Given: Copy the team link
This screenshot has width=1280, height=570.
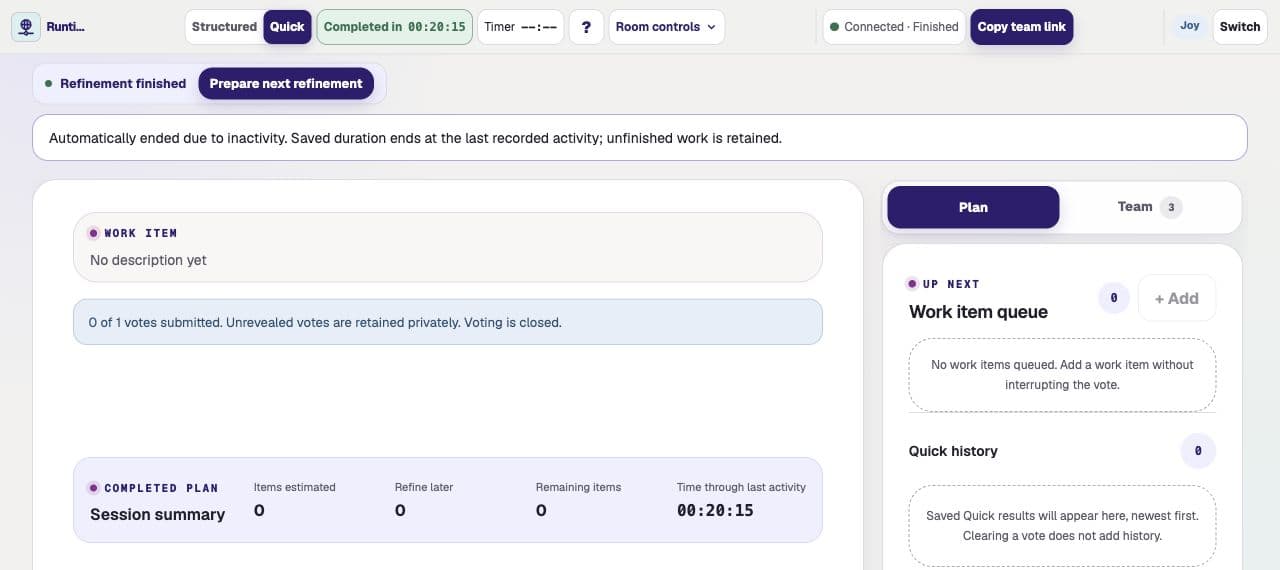Looking at the screenshot, I should pos(1021,27).
